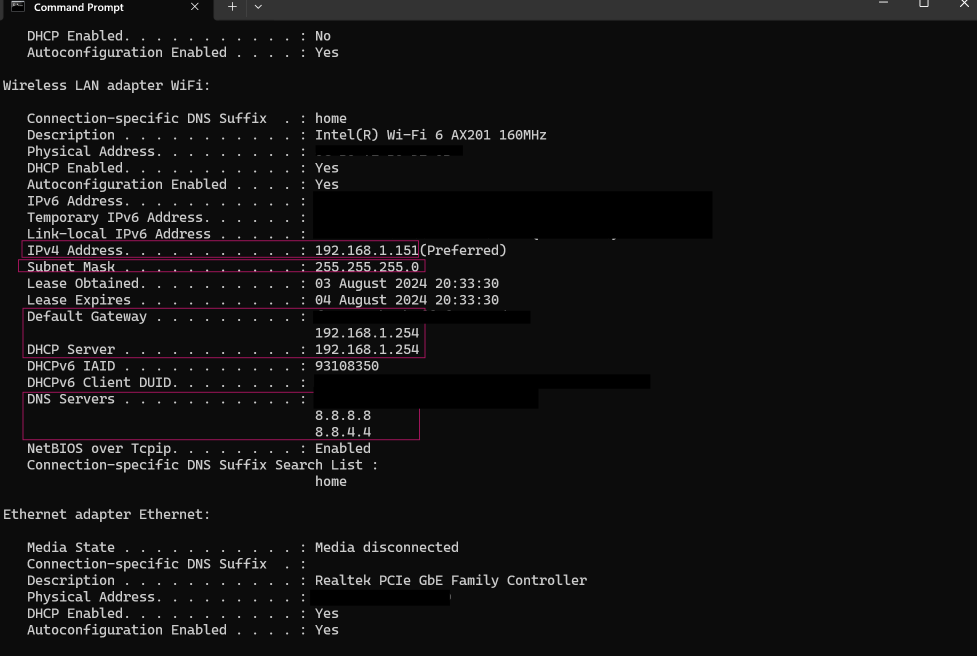
Task: Click the (Preferred) text after IPv4 address
Action: [463, 250]
